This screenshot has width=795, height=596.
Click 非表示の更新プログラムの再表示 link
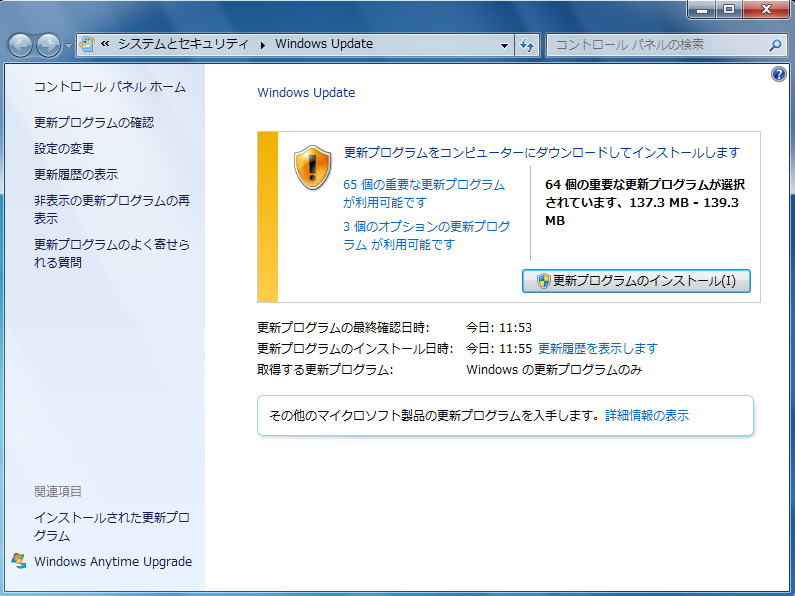coord(112,209)
